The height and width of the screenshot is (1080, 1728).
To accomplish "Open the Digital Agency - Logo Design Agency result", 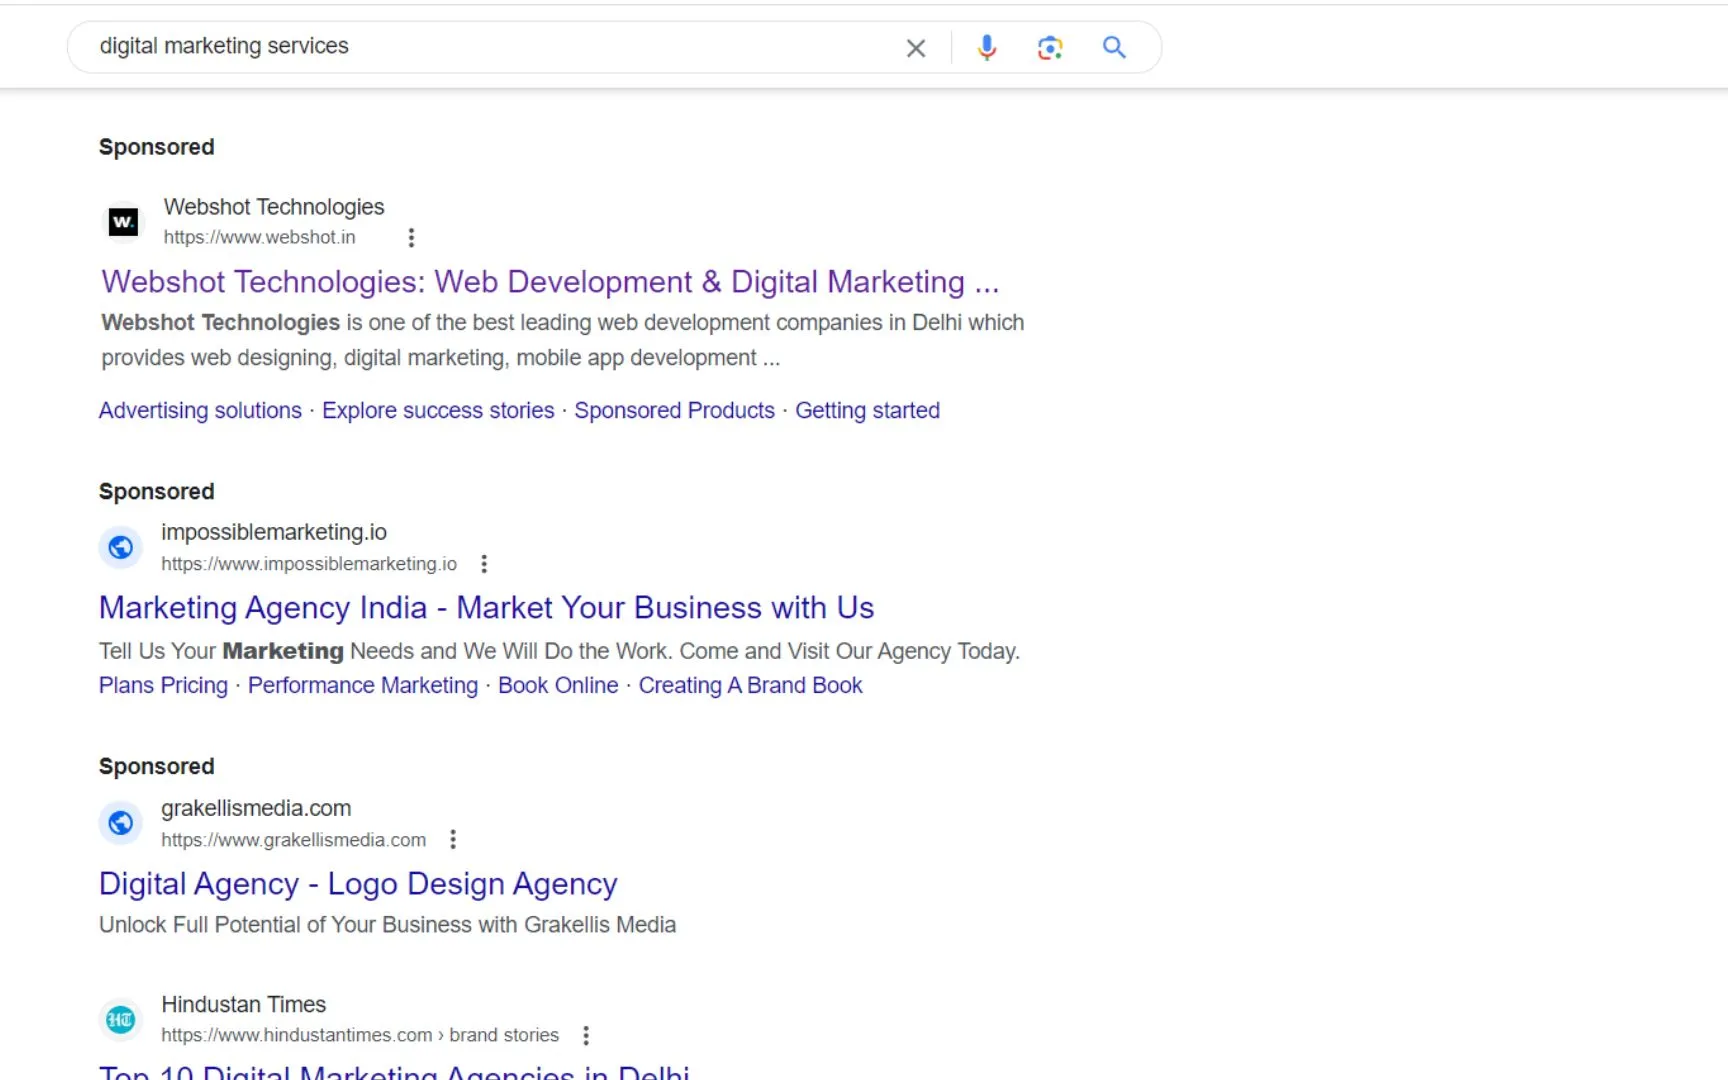I will 357,883.
